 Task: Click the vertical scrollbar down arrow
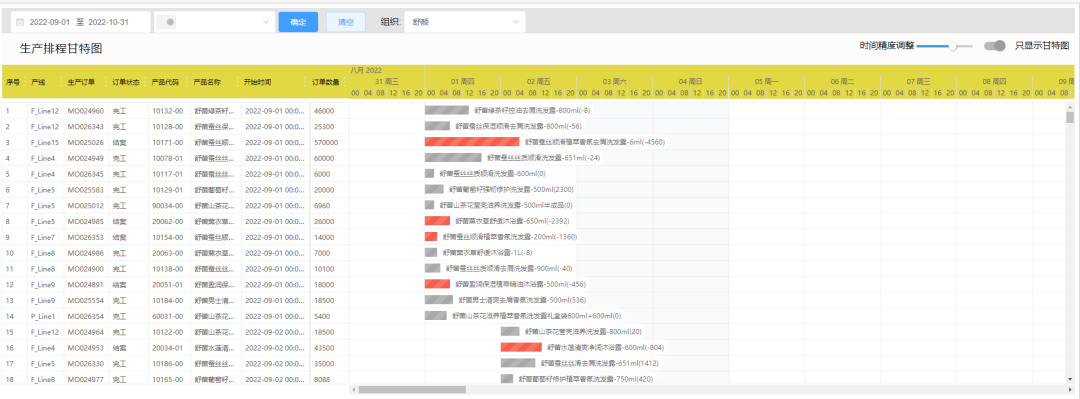click(1070, 379)
